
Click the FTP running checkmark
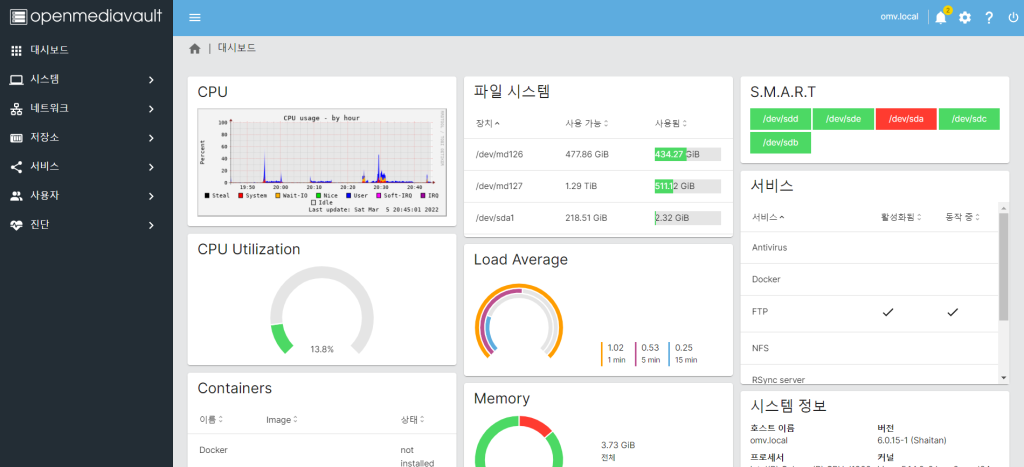953,312
